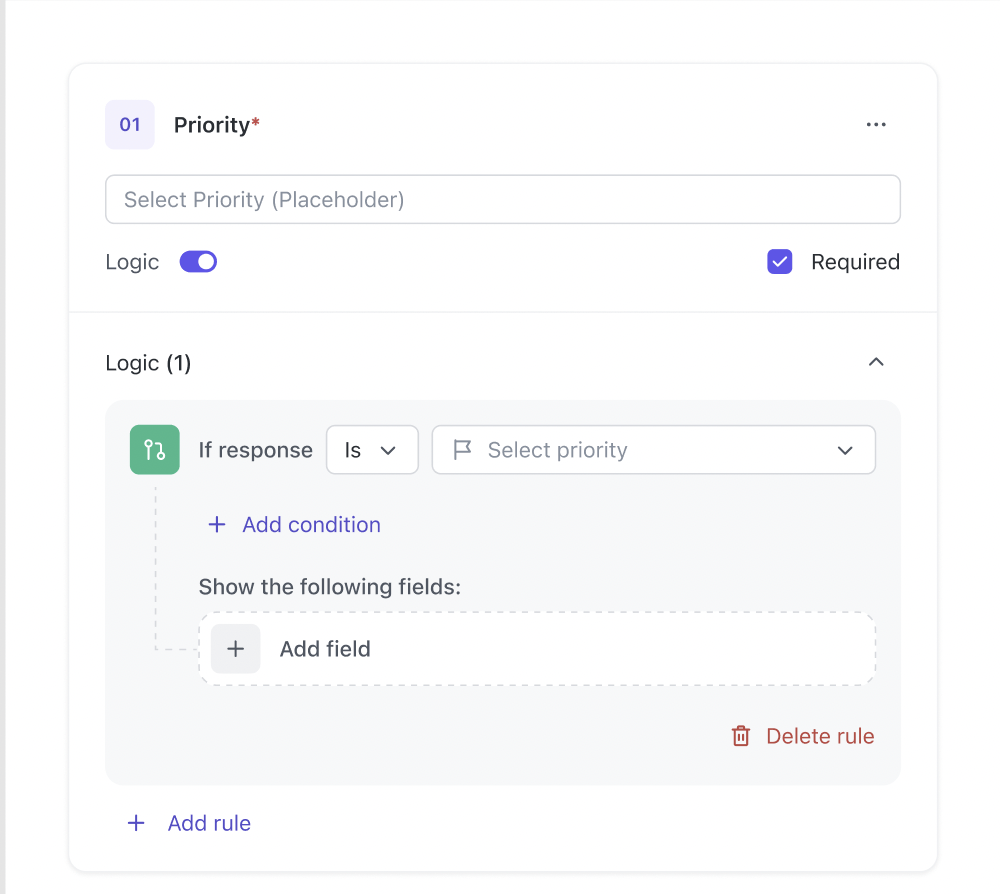Open the "Is" condition operator dropdown
1000x894 pixels.
pyautogui.click(x=372, y=450)
